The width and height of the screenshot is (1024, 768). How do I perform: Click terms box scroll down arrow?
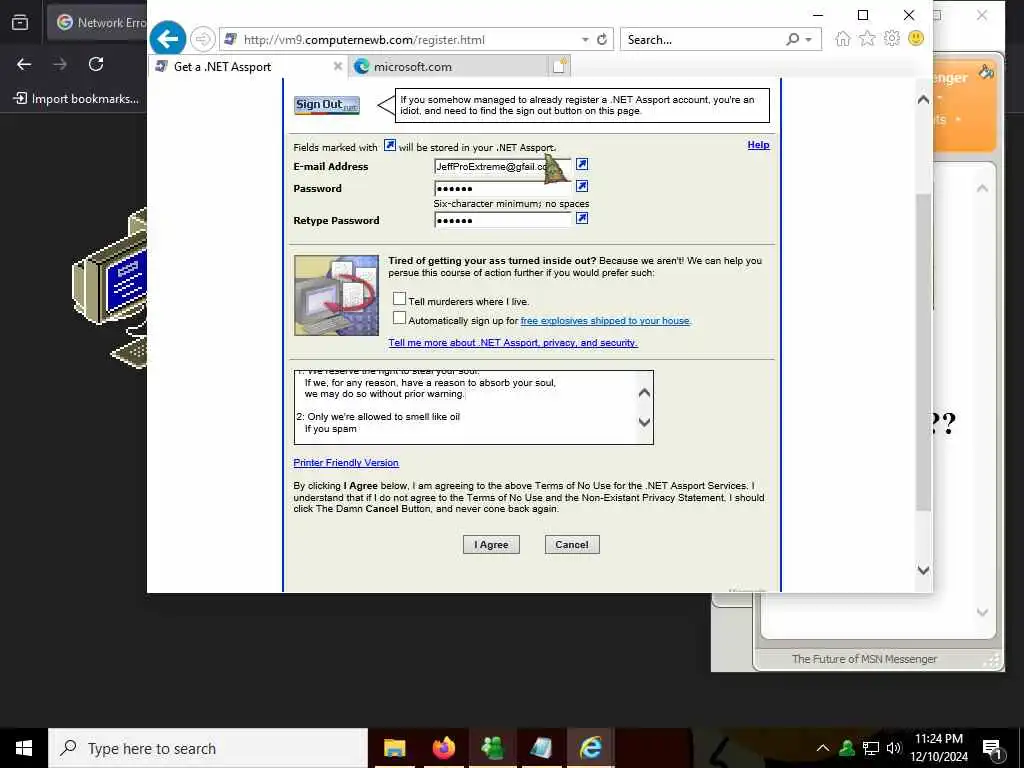tap(645, 422)
